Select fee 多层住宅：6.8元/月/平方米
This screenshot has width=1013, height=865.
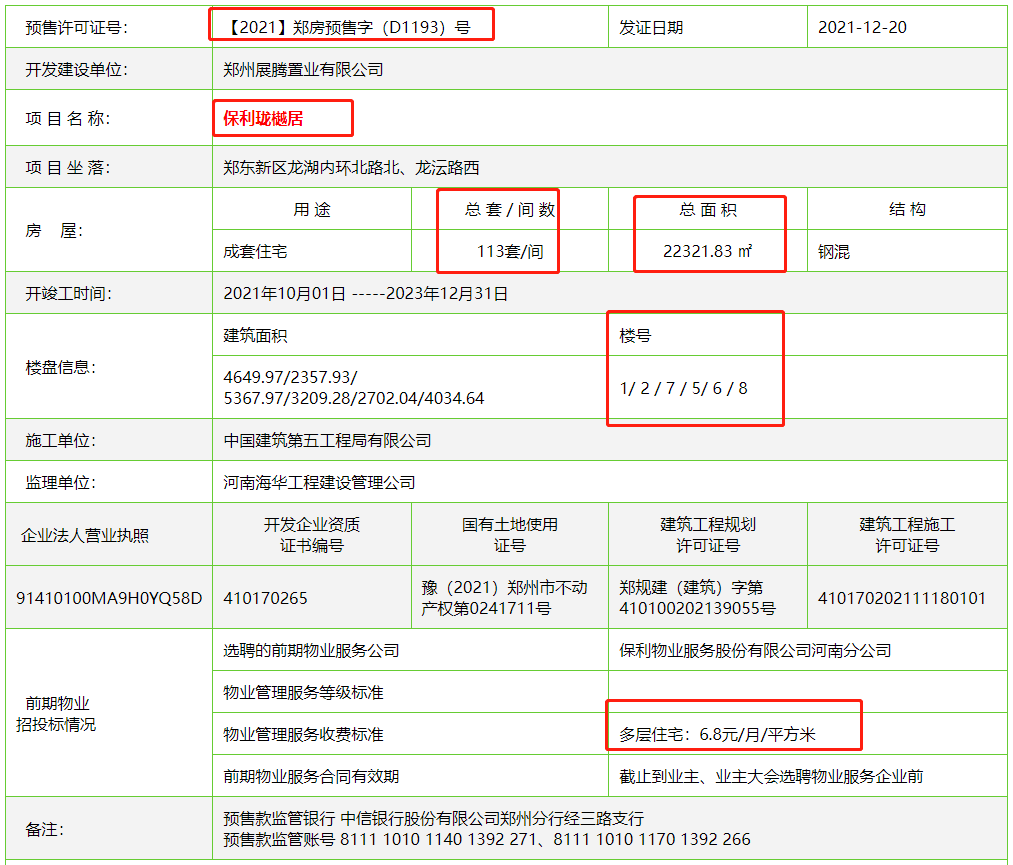(717, 734)
